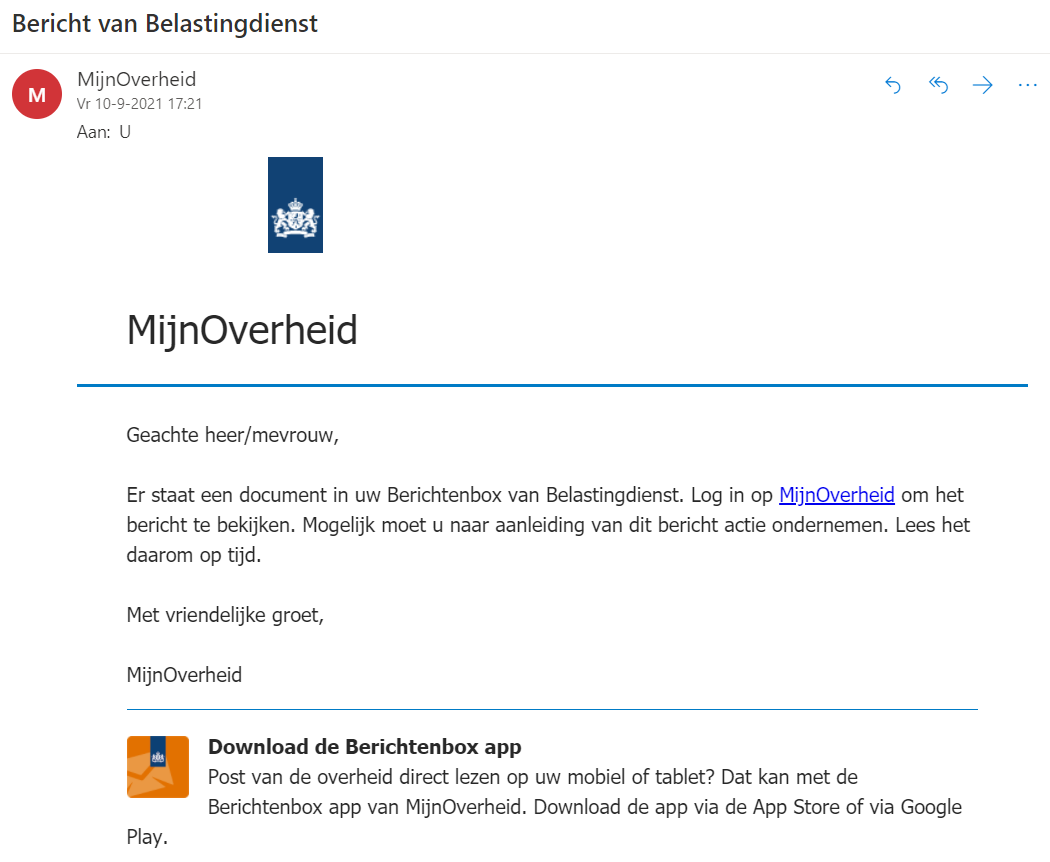Open the More actions three-dots menu
Screen dimensions: 1050x862
click(x=1027, y=85)
